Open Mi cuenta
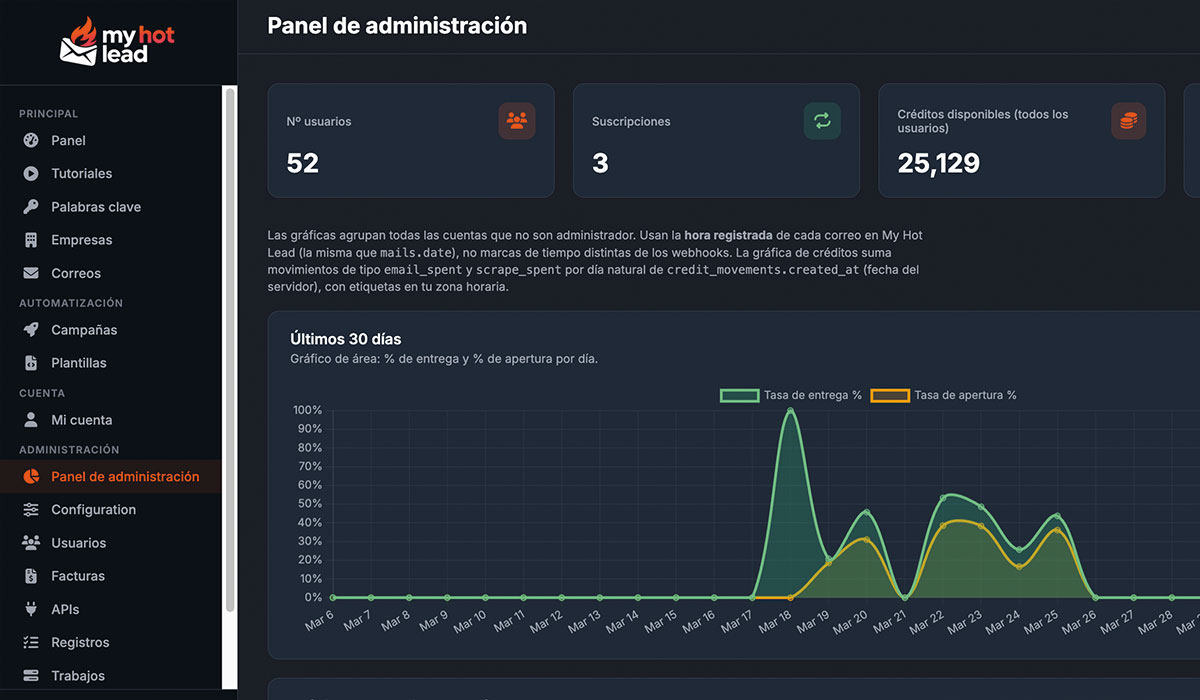Viewport: 1200px width, 700px height. tap(111, 420)
